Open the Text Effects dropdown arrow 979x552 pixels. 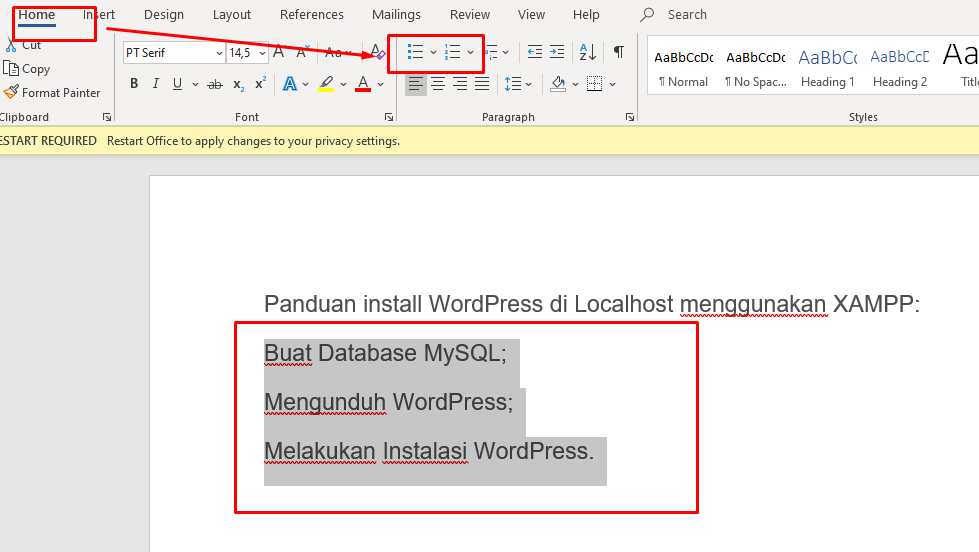click(x=305, y=84)
